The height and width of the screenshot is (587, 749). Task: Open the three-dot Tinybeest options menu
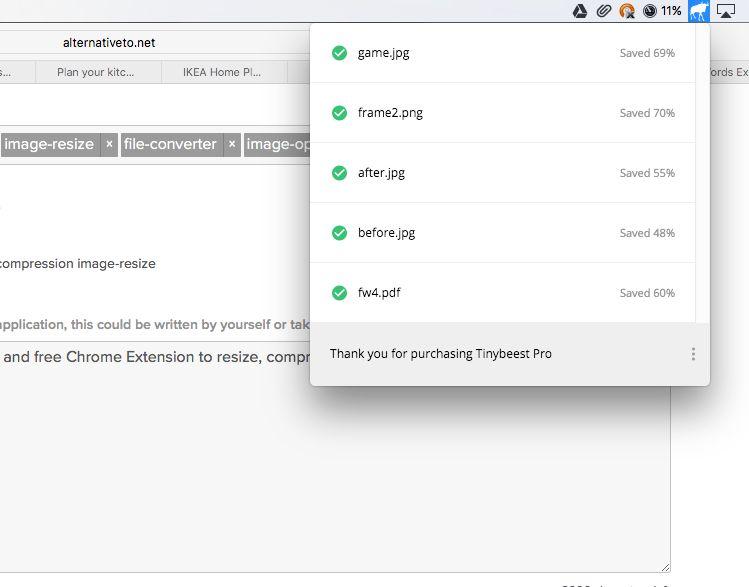tap(693, 354)
